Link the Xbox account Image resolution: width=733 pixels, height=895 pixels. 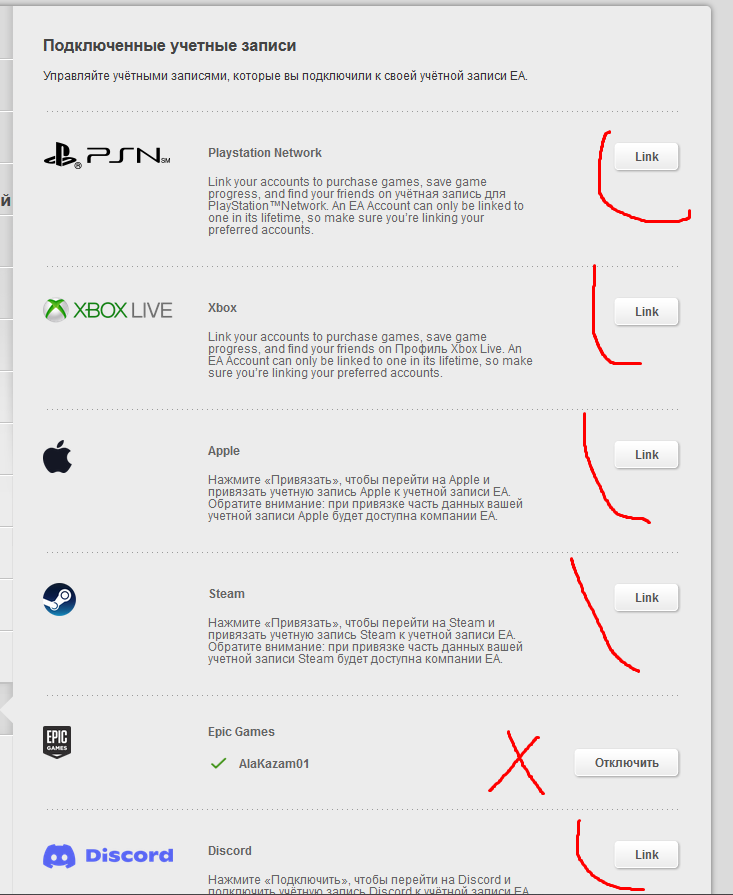click(x=646, y=312)
